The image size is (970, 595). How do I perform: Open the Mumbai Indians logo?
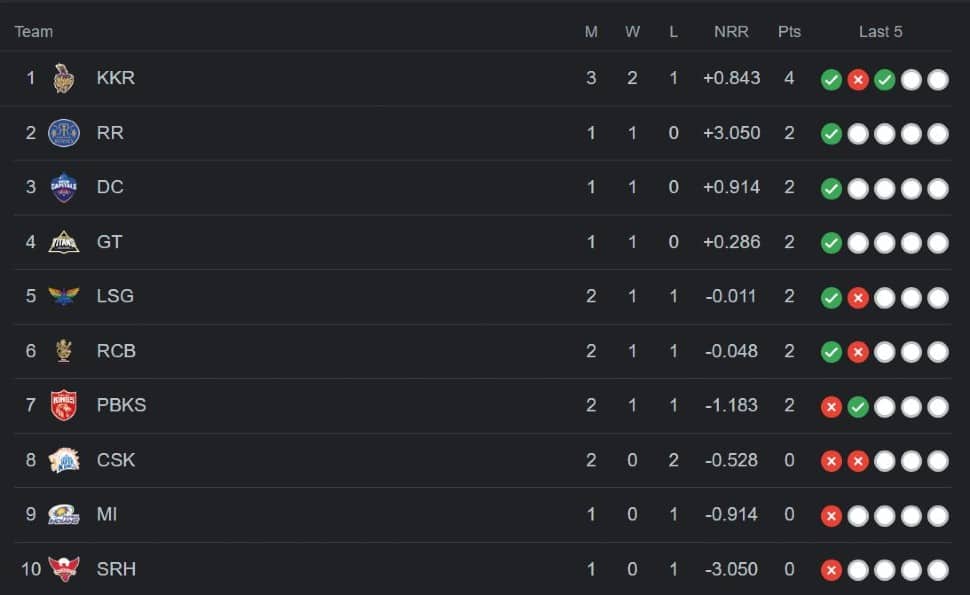[64, 515]
